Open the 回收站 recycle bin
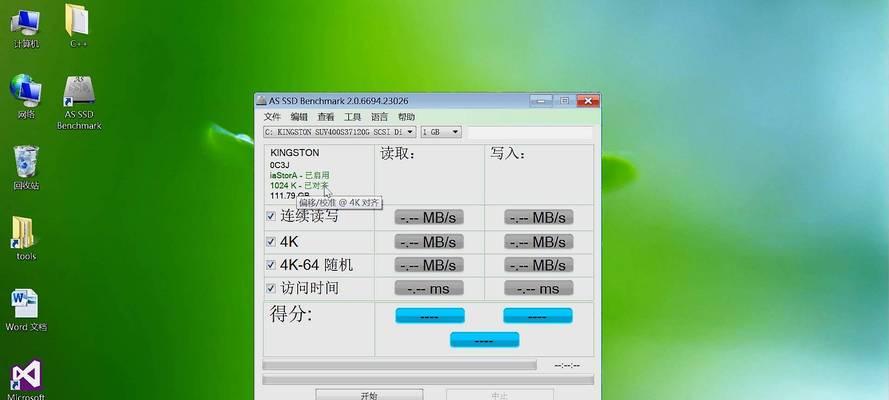The image size is (889, 400). pyautogui.click(x=26, y=167)
